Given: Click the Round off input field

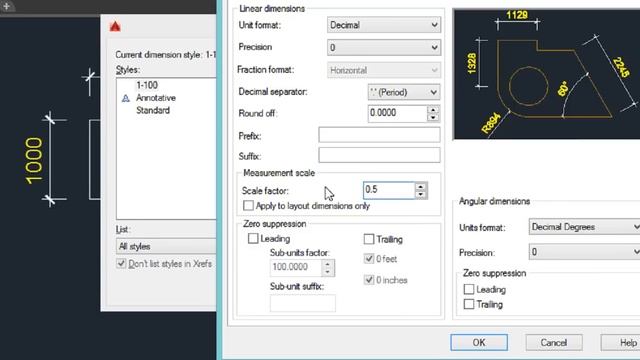Looking at the screenshot, I should point(398,113).
